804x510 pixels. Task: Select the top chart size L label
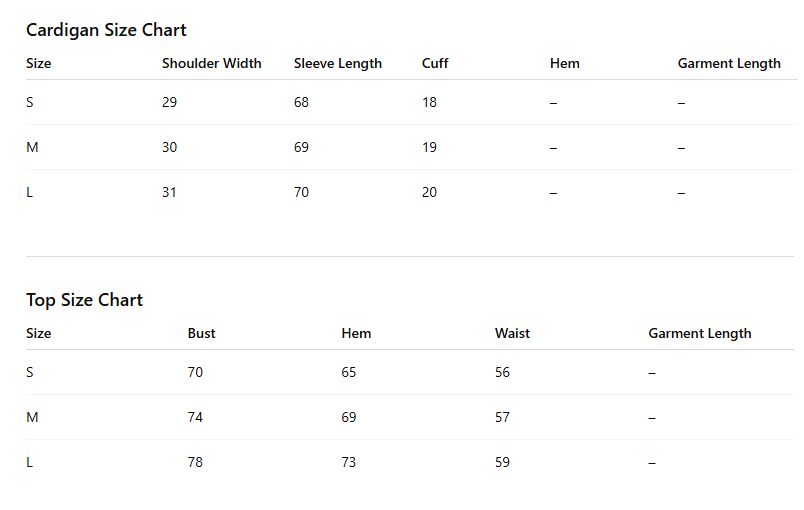coord(29,462)
